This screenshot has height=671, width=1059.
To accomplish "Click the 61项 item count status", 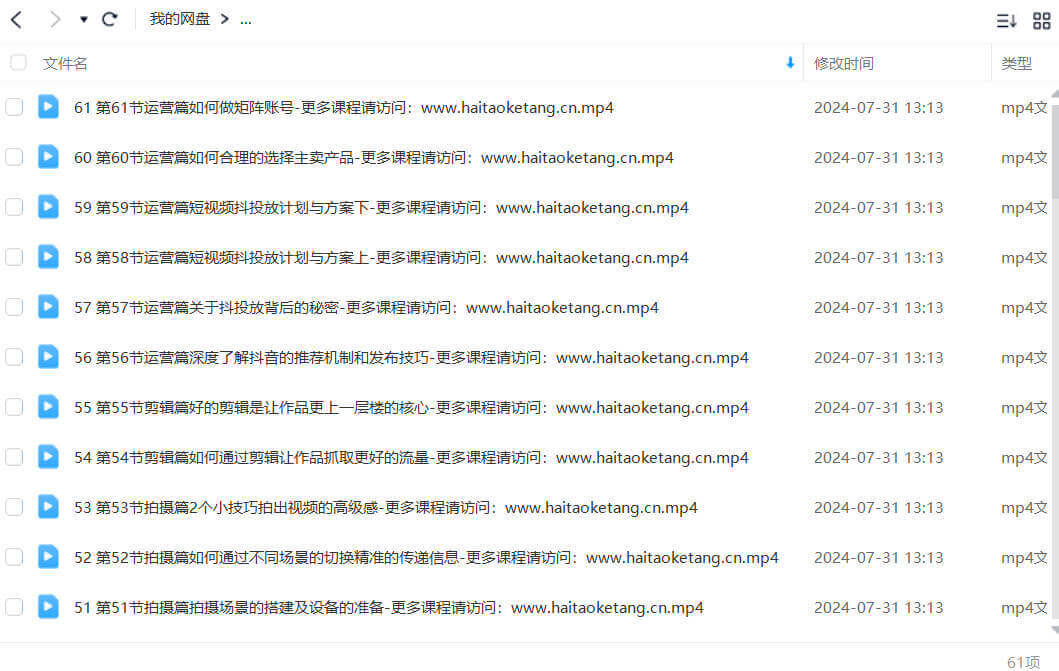I will [1023, 662].
